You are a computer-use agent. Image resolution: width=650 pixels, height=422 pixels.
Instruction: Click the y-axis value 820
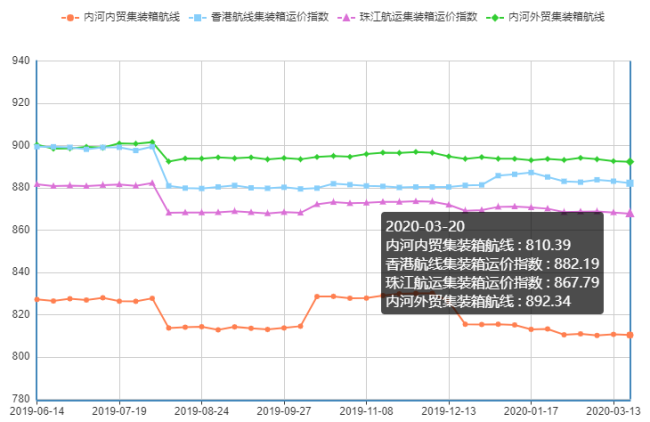coord(21,314)
